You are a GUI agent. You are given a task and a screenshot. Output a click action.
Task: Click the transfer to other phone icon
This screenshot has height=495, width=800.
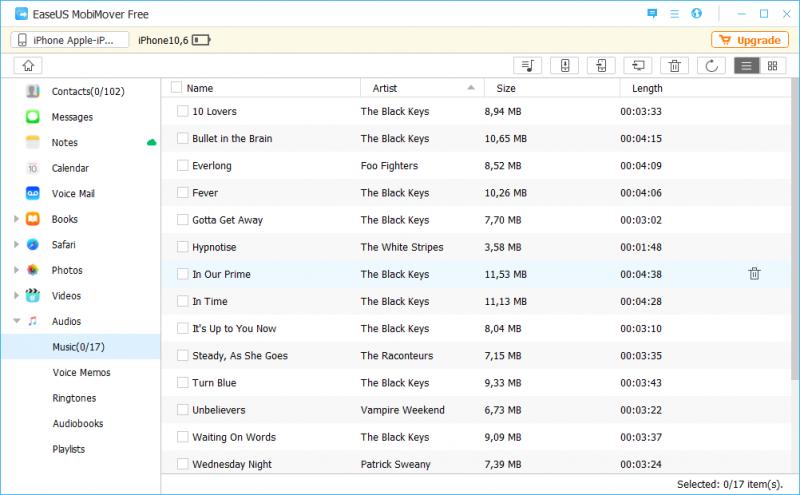click(602, 65)
